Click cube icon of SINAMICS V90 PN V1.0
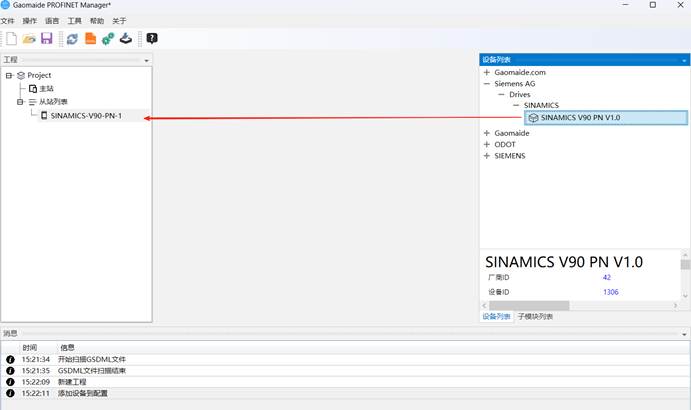691x410 pixels. 533,118
